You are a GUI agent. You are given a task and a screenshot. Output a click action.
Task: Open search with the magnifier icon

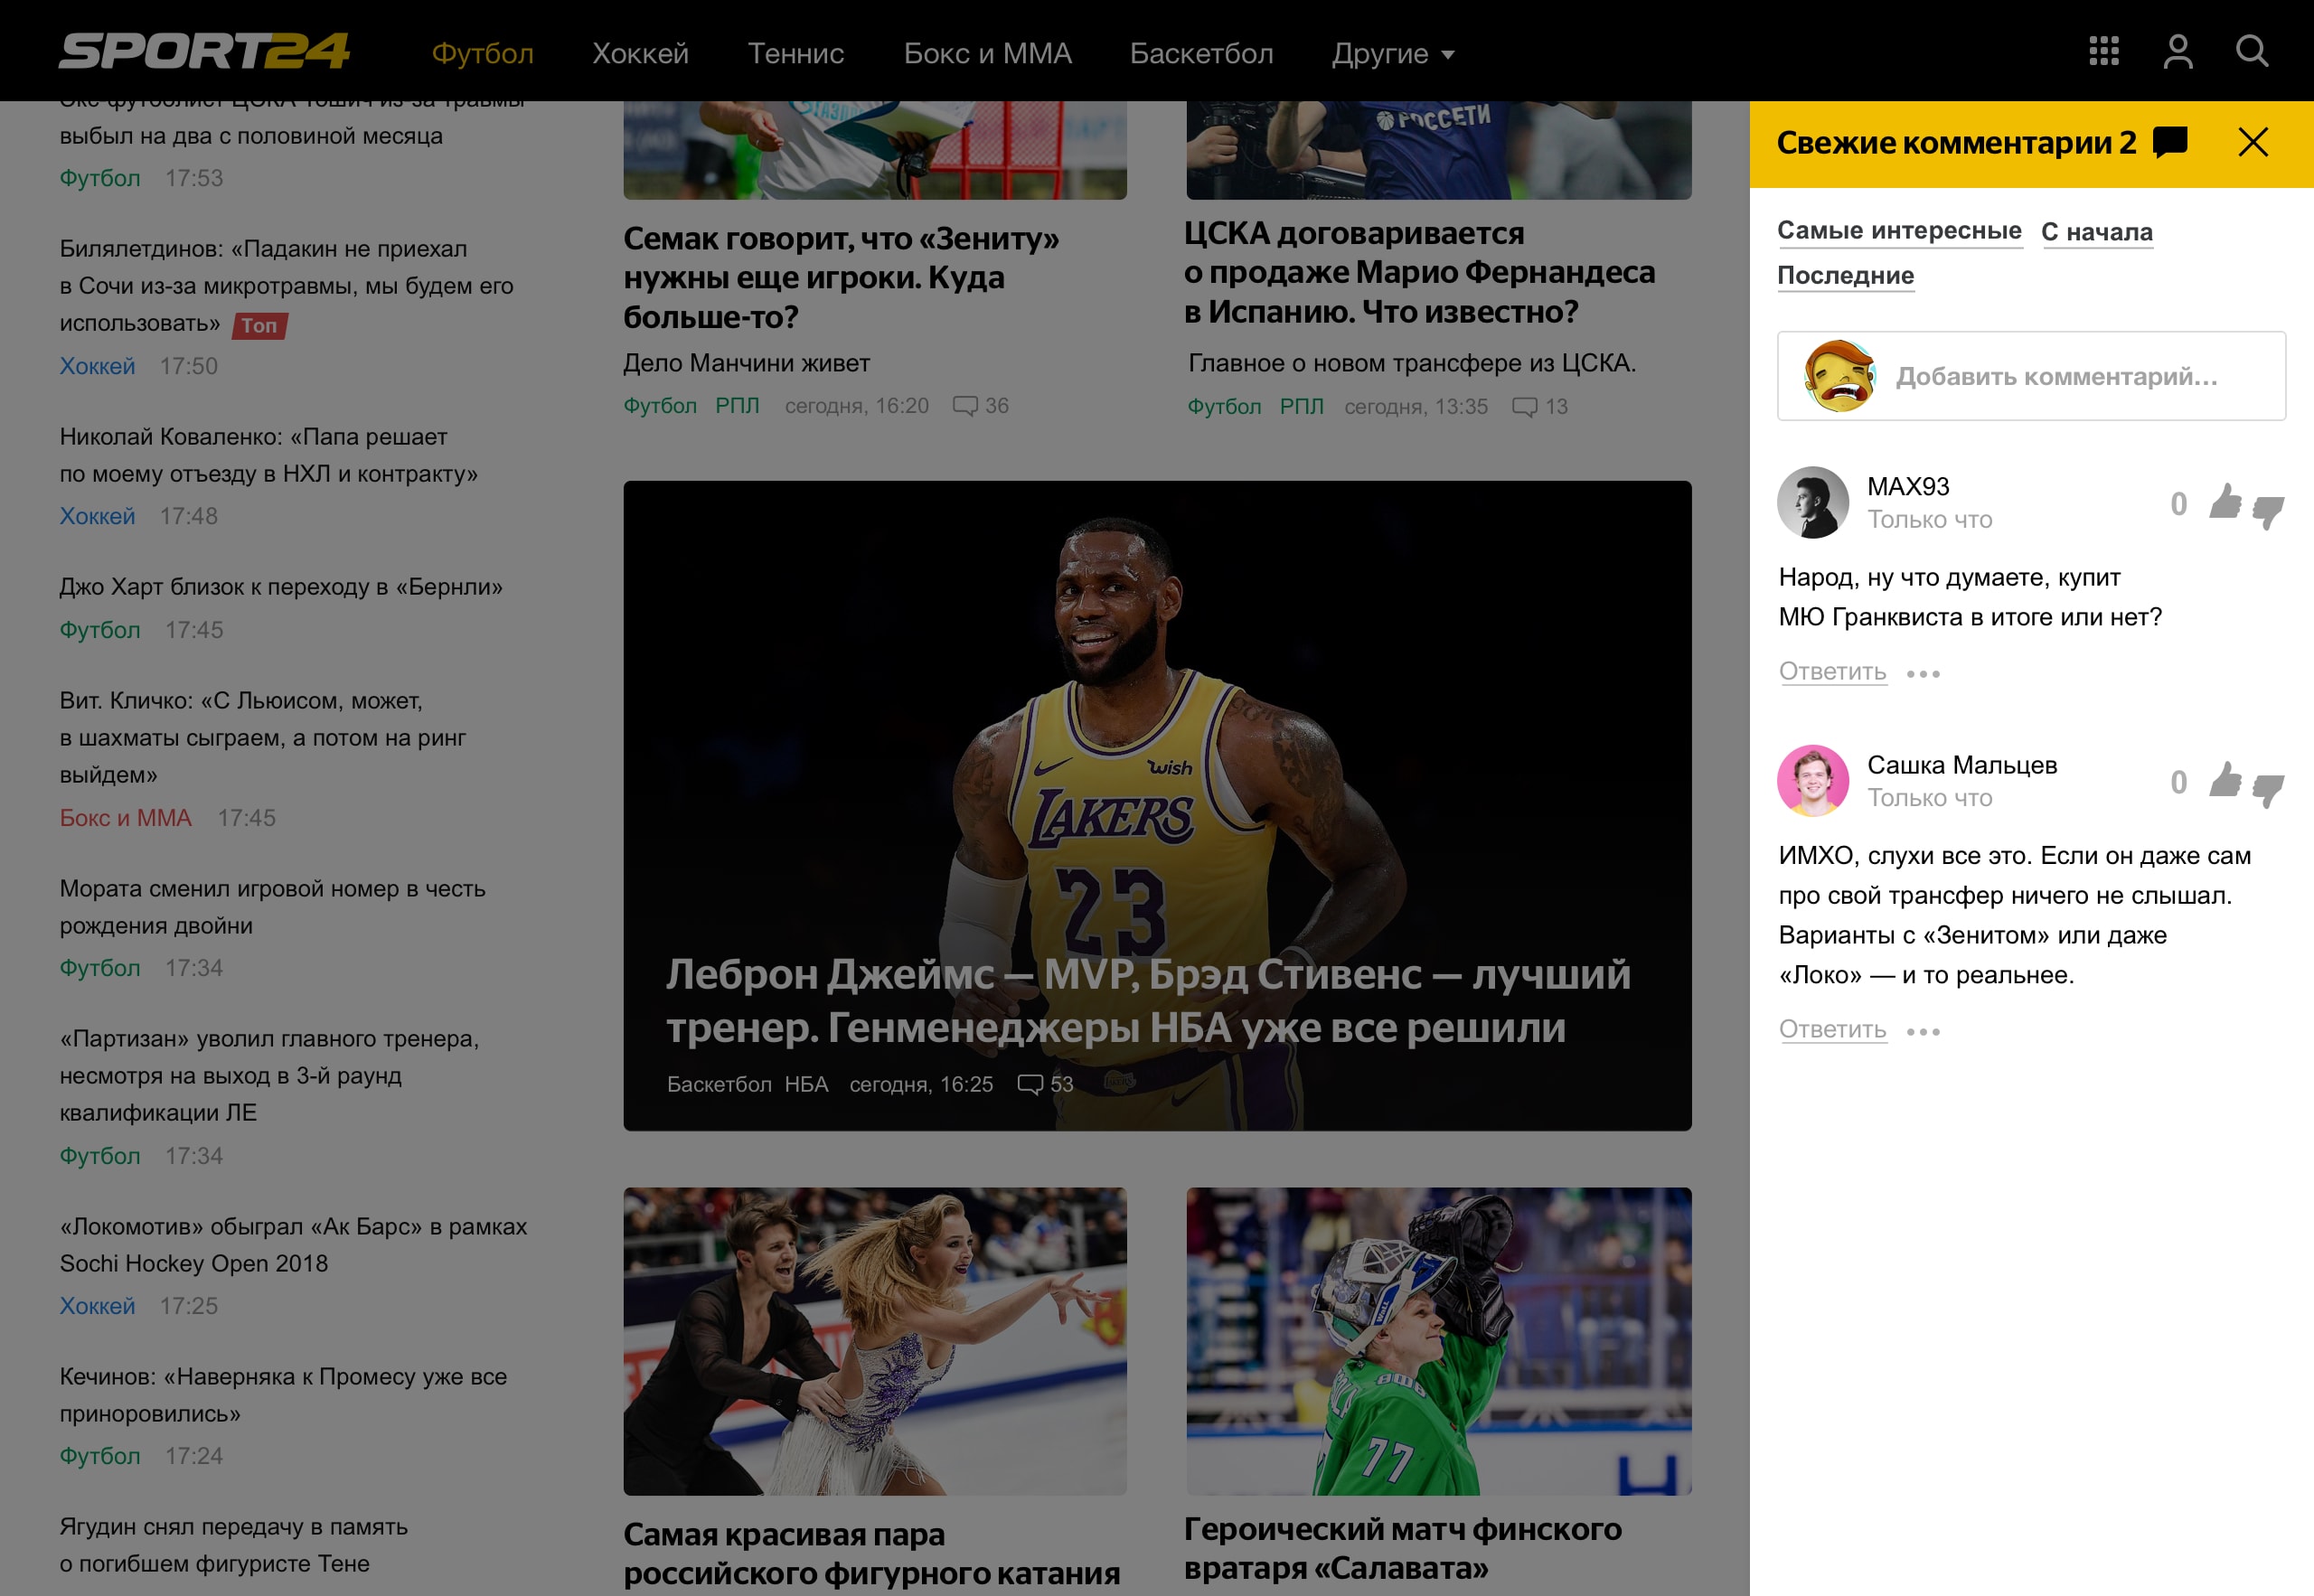2251,51
